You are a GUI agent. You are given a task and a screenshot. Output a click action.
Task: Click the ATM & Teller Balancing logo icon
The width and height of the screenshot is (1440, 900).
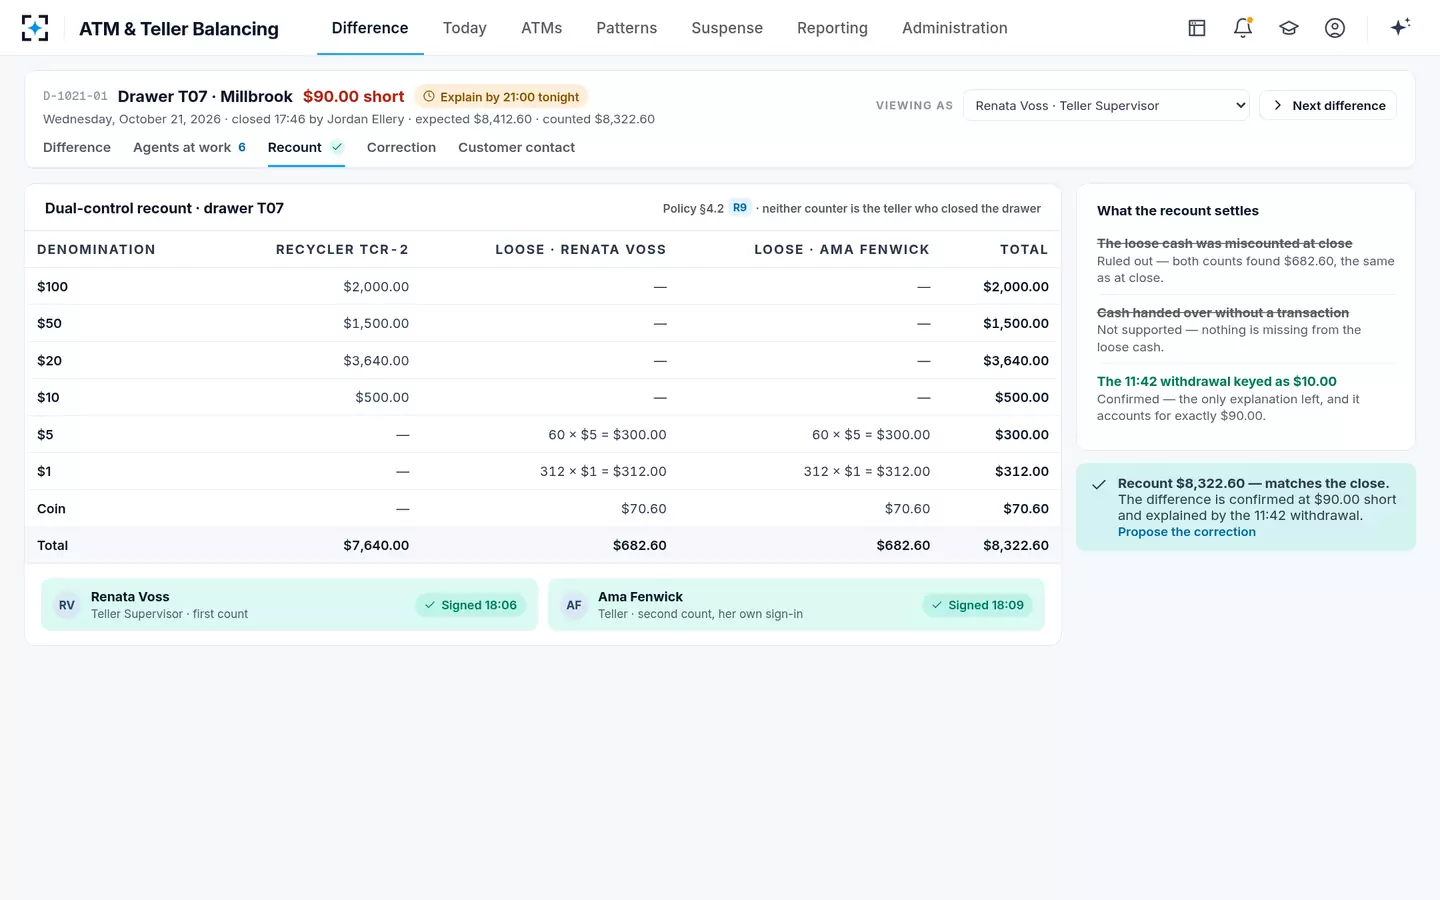[x=35, y=28]
